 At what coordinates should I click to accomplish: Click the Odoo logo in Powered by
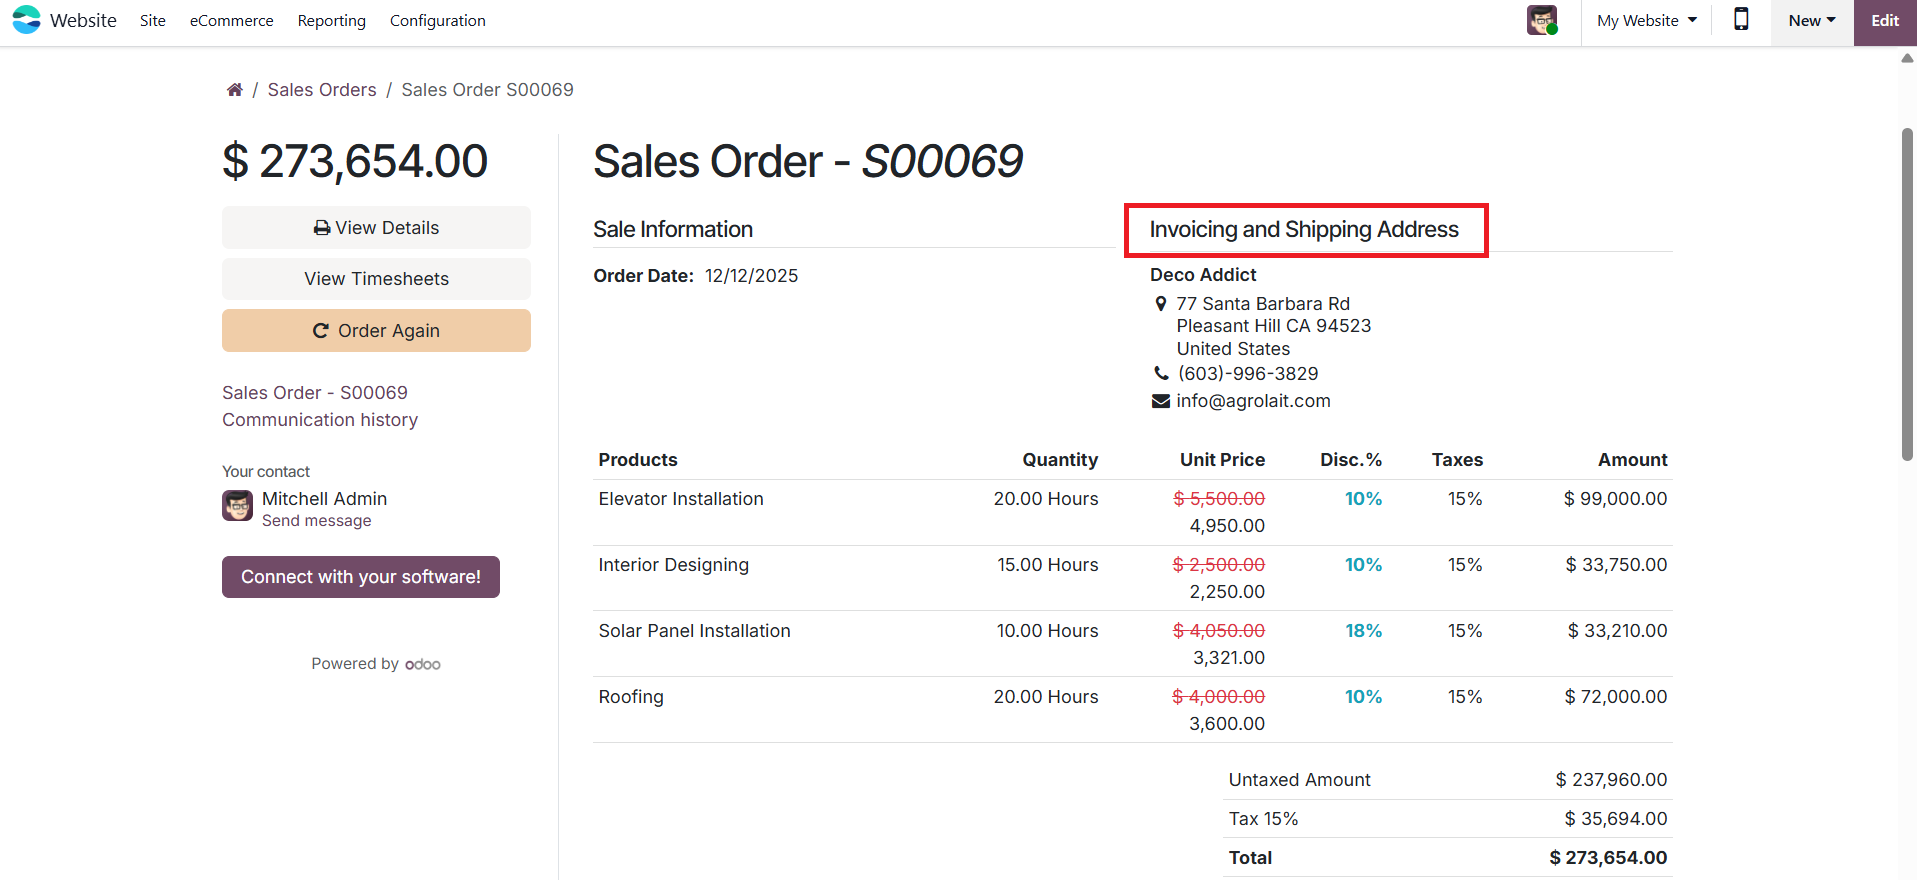coord(423,664)
